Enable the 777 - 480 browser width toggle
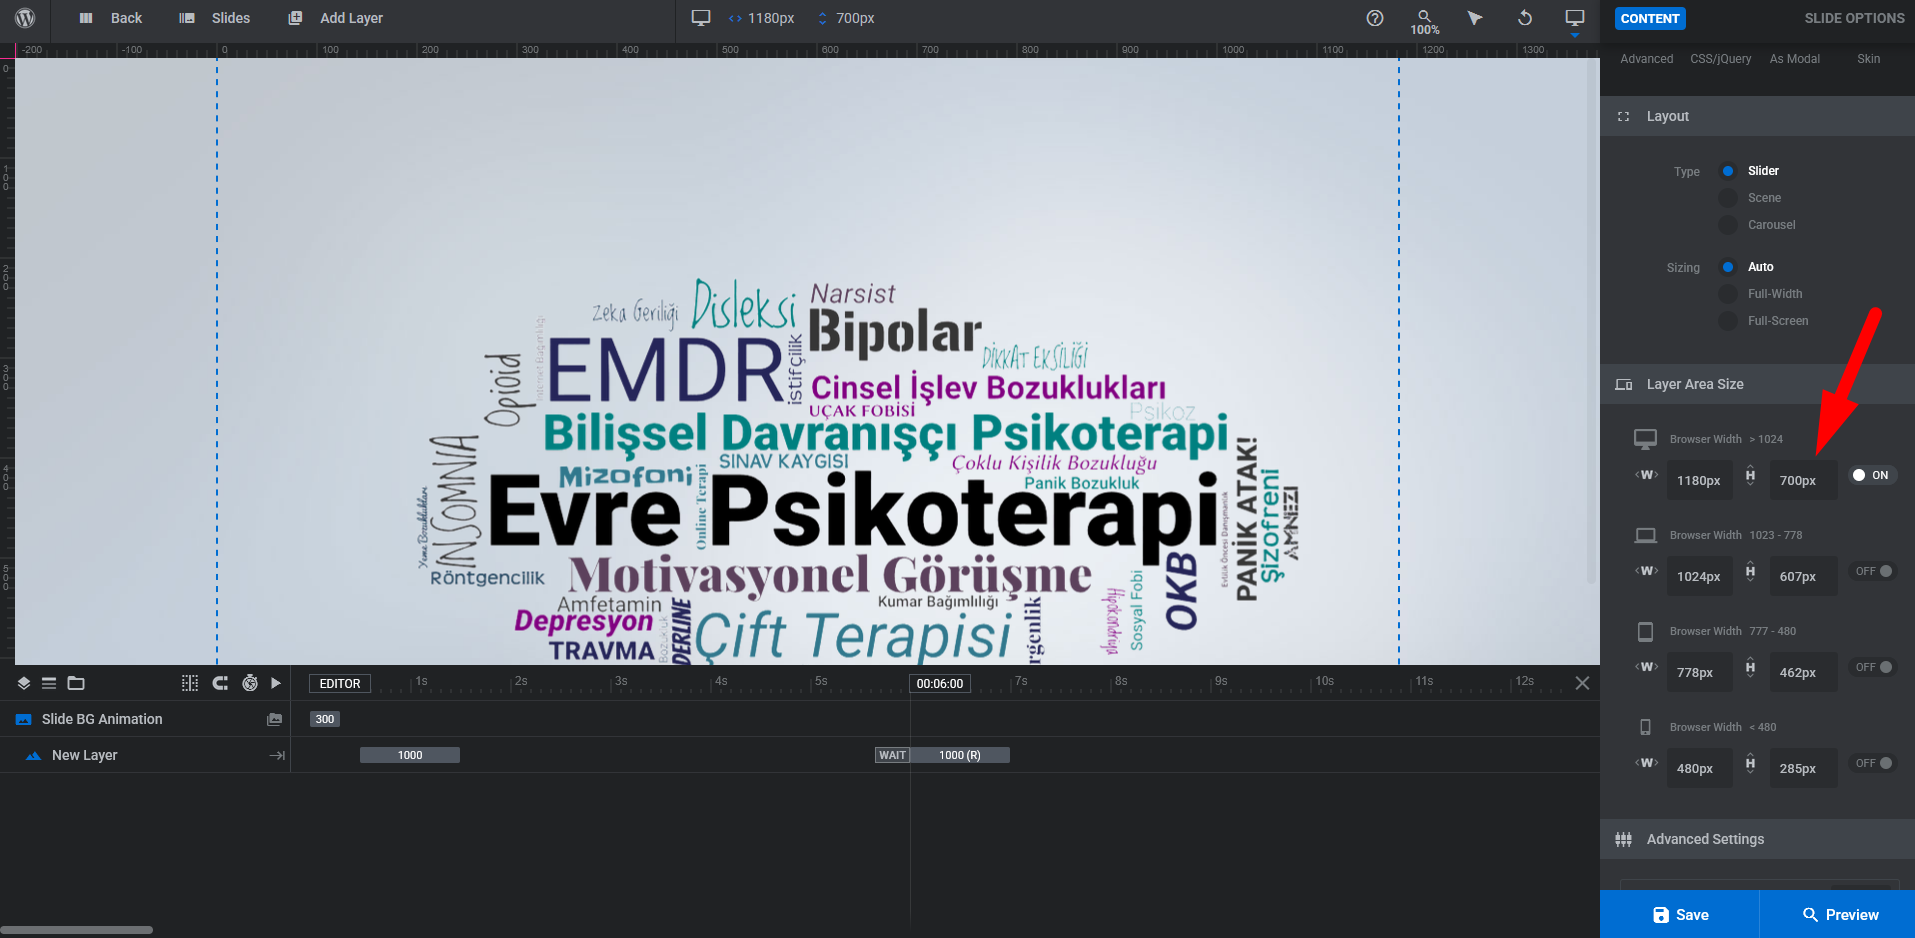Image resolution: width=1915 pixels, height=938 pixels. tap(1874, 667)
